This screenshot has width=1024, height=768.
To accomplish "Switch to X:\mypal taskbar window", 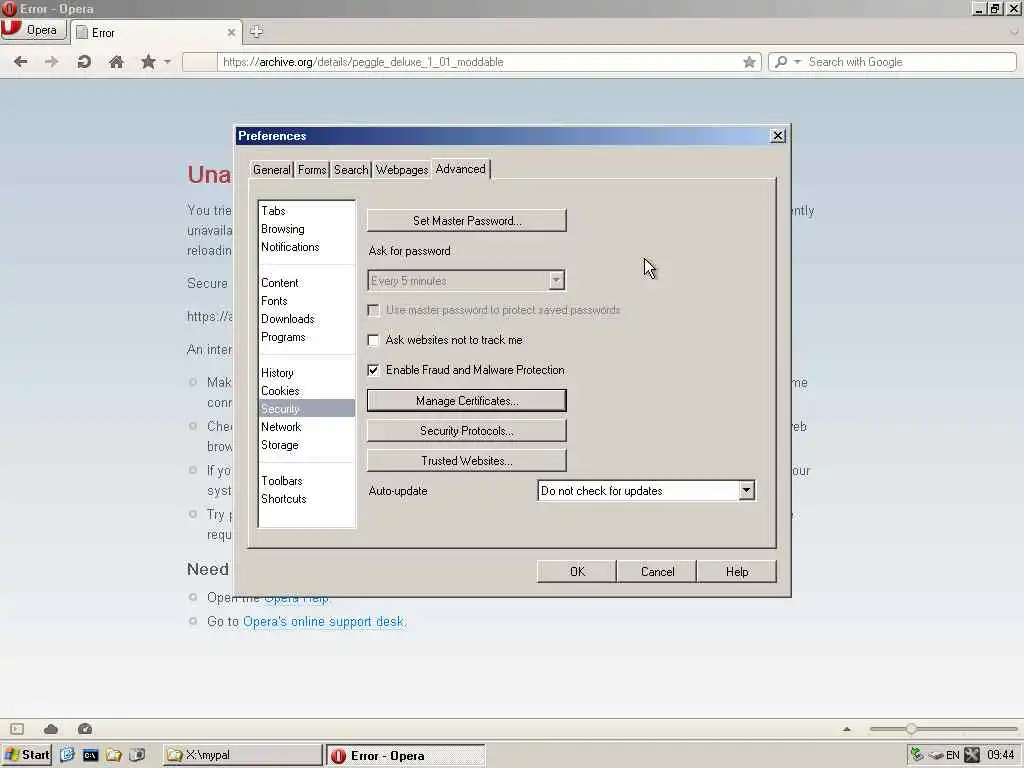I will (242, 755).
